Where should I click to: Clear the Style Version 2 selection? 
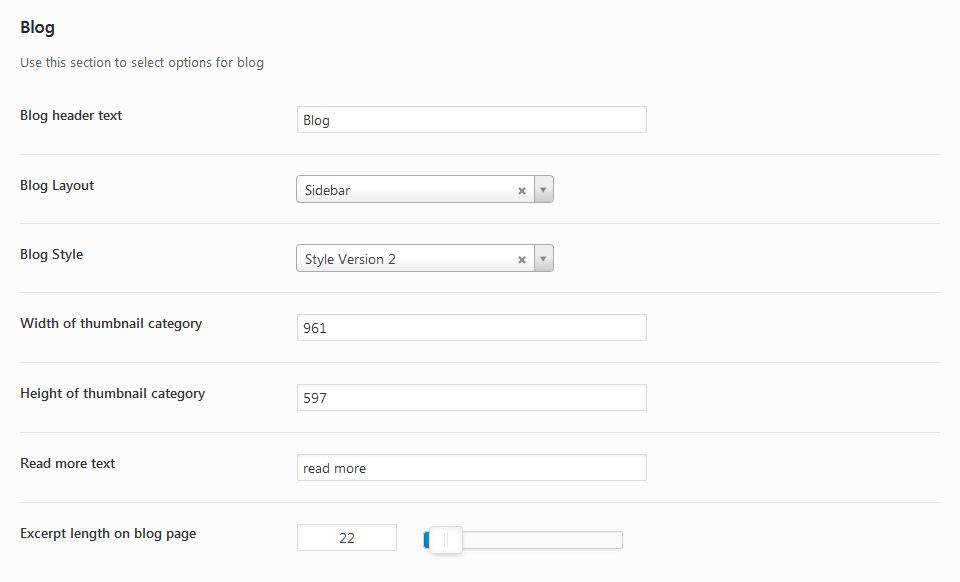point(522,260)
